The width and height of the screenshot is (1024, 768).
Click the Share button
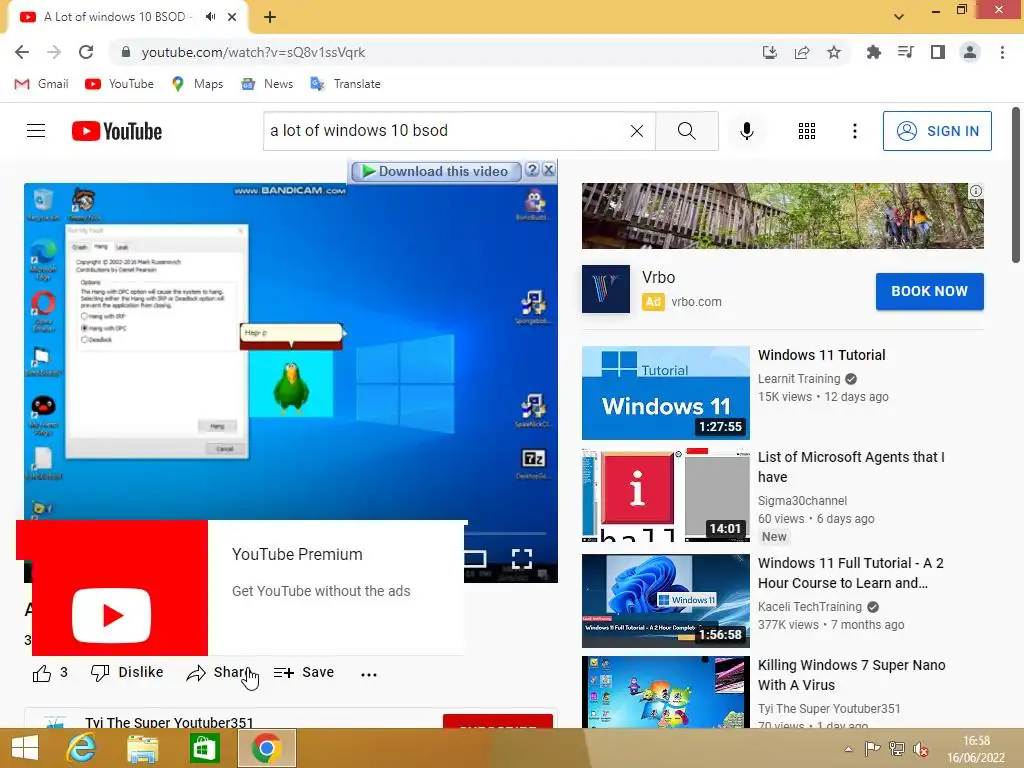pos(218,673)
